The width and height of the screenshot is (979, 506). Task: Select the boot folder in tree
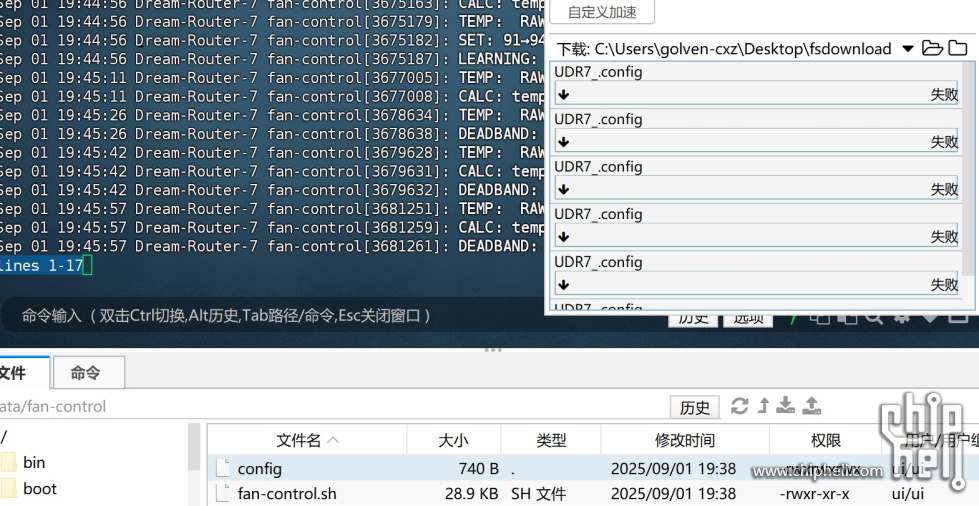coord(40,489)
